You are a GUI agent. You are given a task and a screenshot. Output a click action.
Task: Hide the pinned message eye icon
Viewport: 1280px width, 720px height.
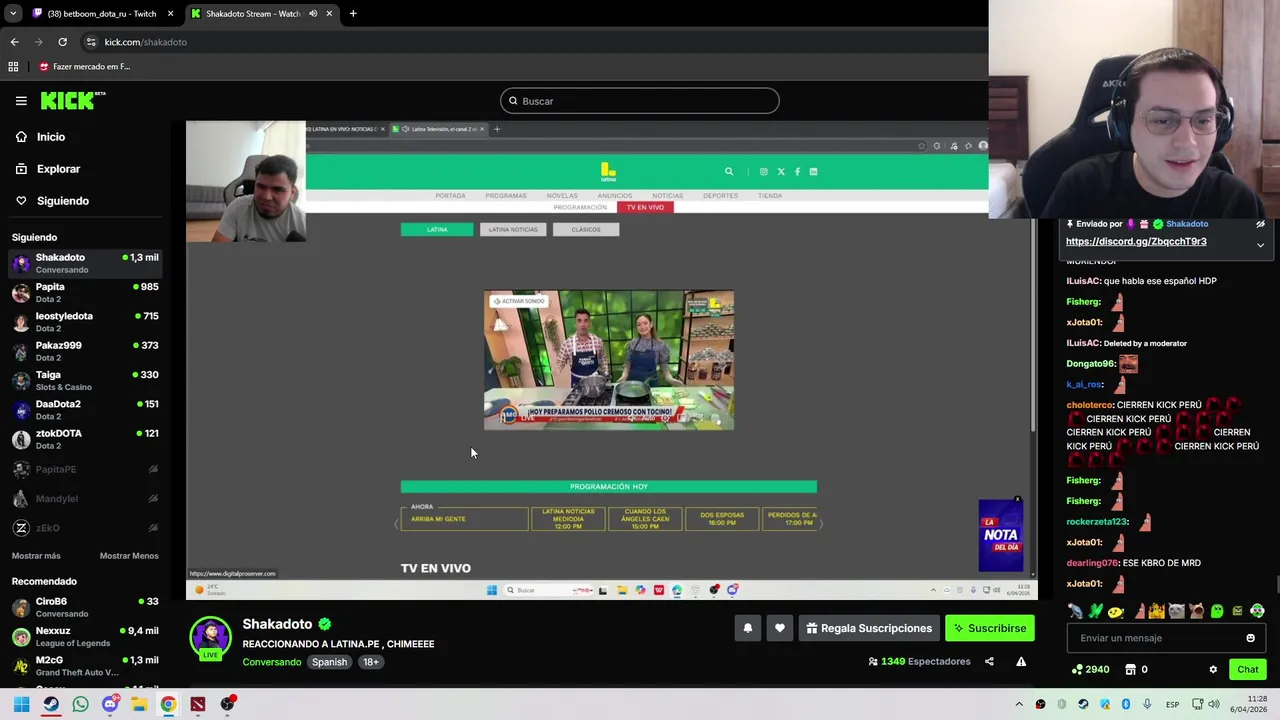[x=1260, y=224]
